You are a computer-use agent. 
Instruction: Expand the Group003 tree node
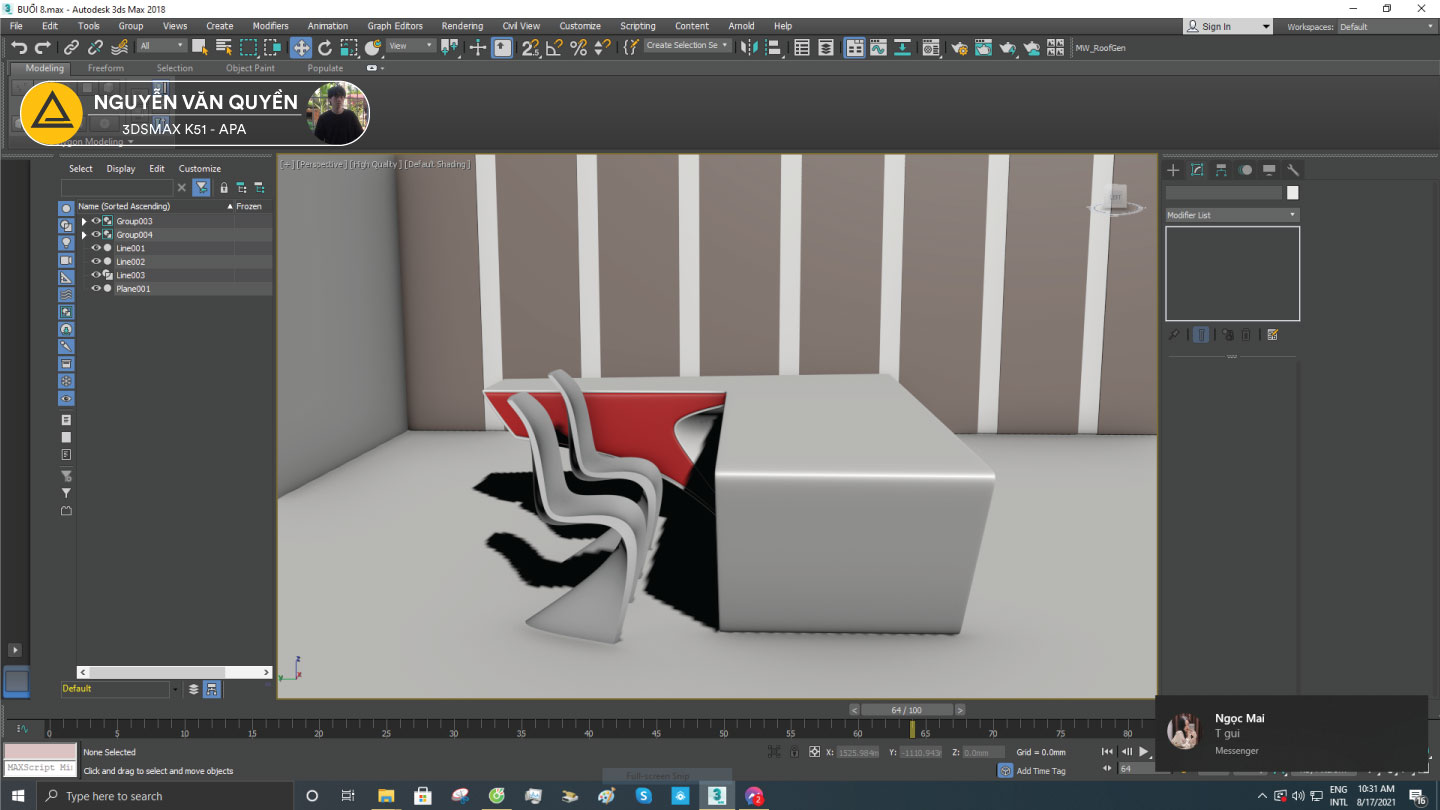click(x=84, y=221)
